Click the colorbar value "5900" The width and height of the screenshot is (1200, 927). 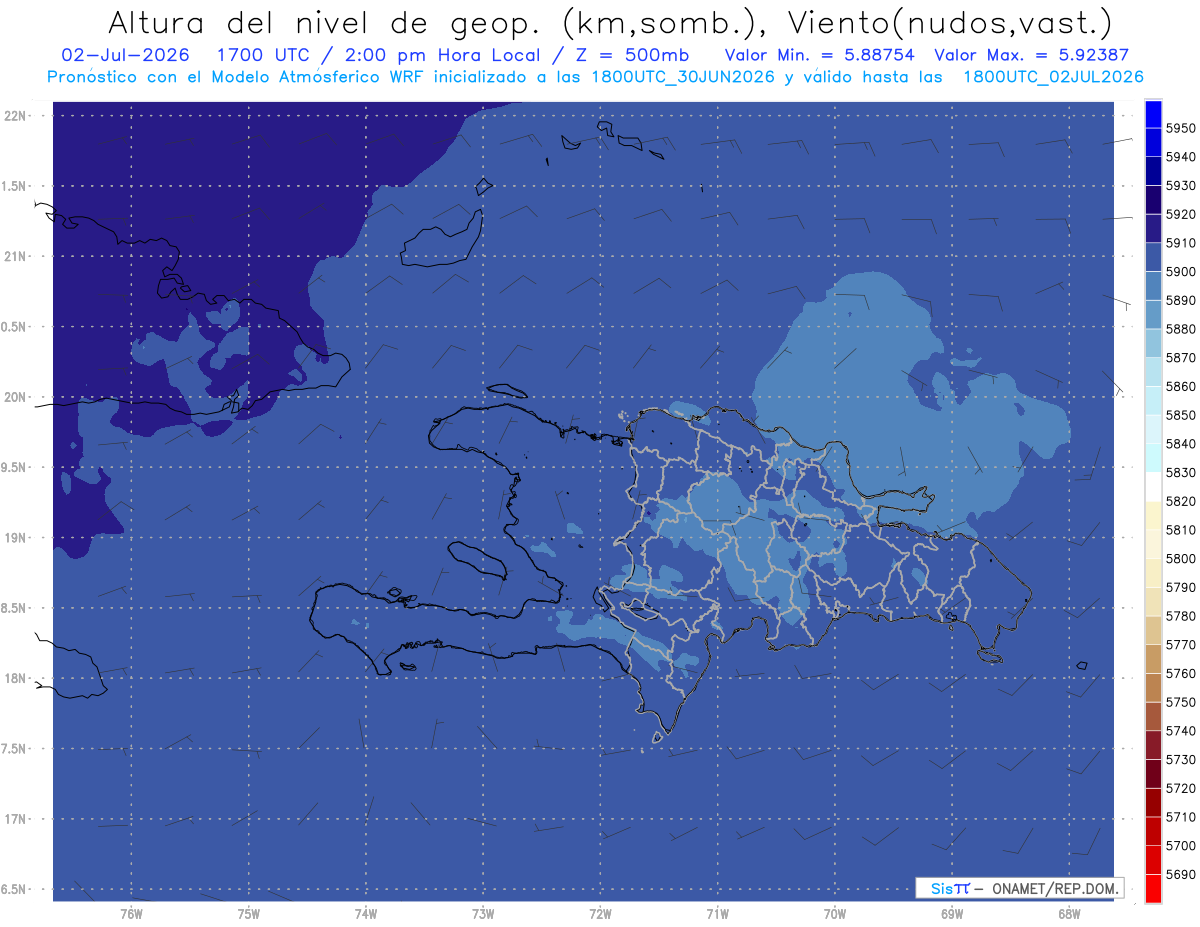pos(1181,272)
